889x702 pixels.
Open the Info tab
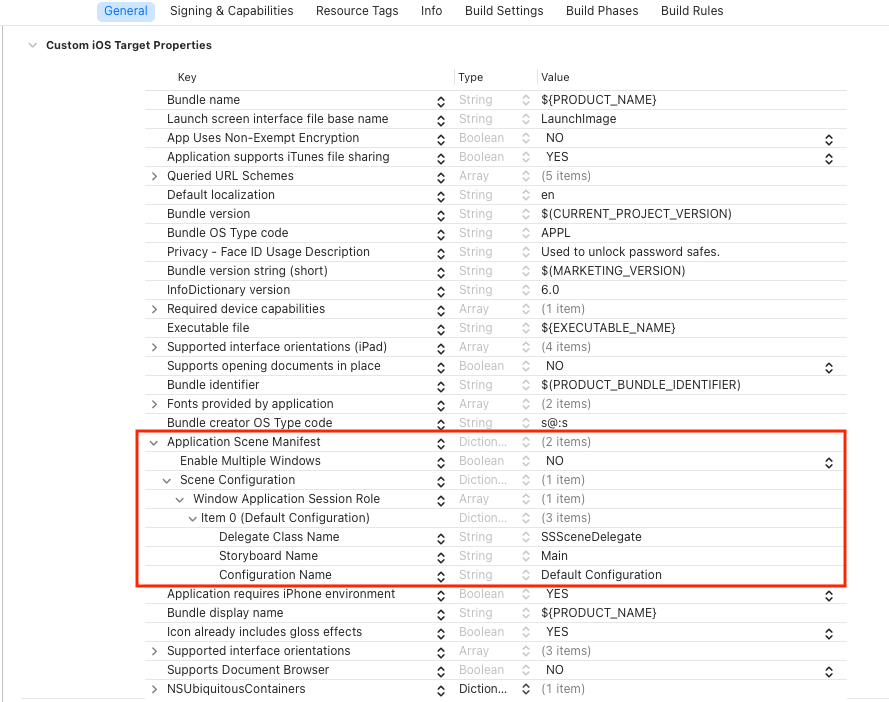431,11
